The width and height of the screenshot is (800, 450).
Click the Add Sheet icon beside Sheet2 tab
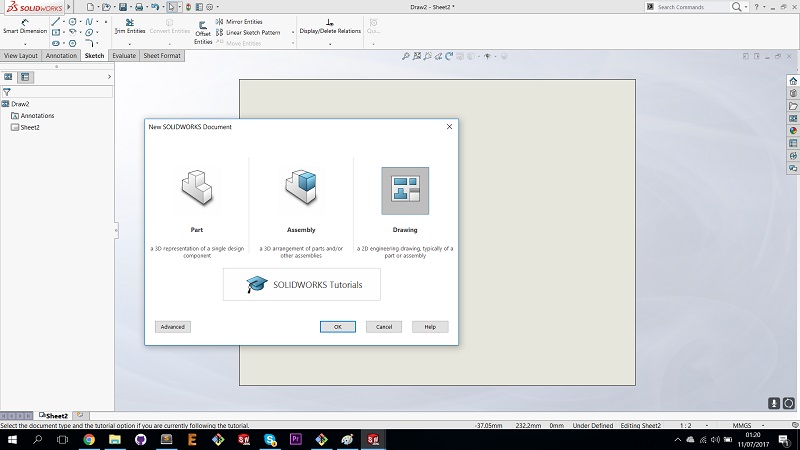pos(80,415)
